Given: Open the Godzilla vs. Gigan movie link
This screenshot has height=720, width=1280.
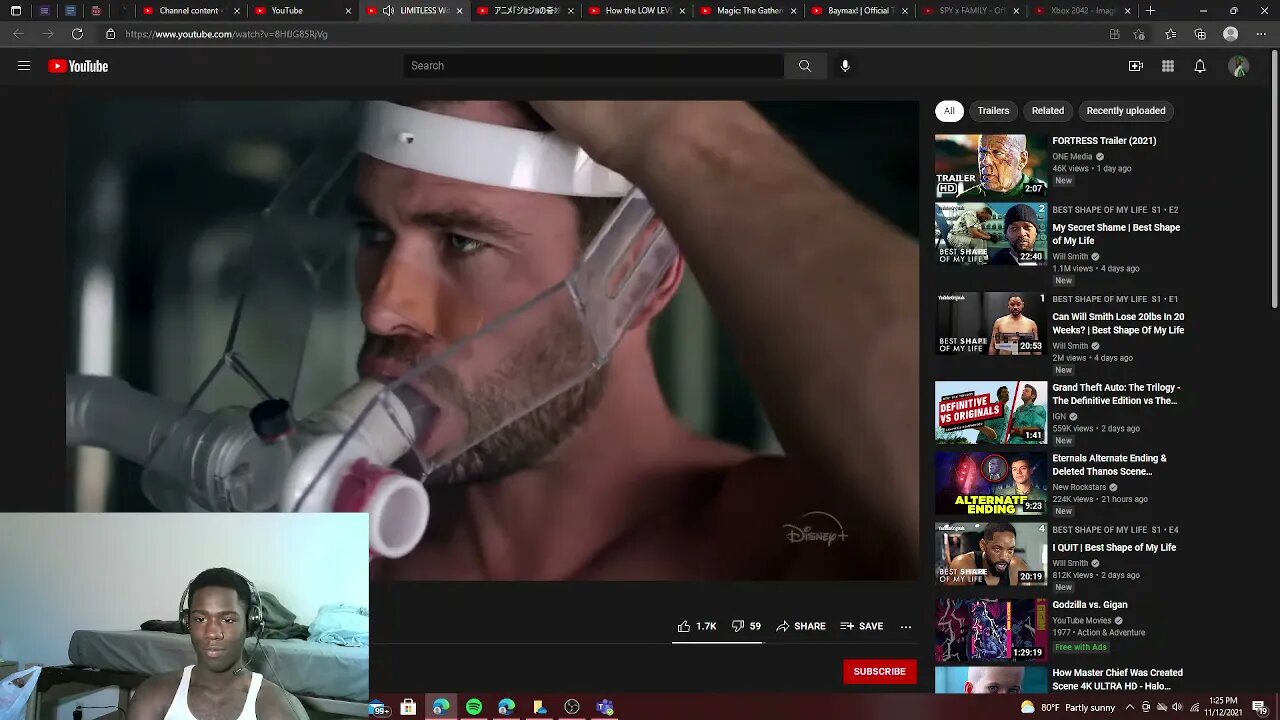Looking at the screenshot, I should tap(1090, 605).
